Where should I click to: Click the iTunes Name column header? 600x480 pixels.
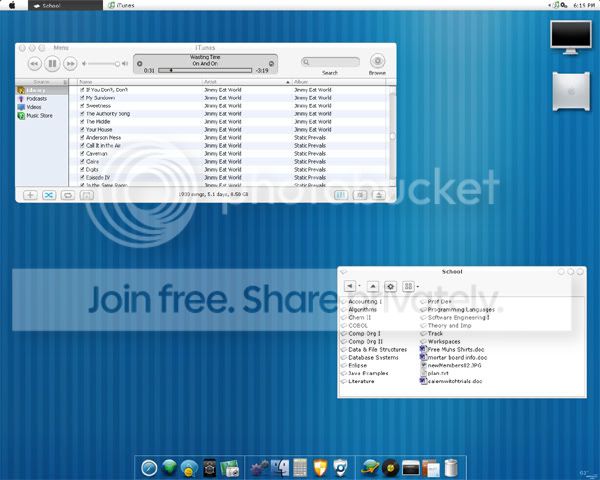pyautogui.click(x=140, y=82)
